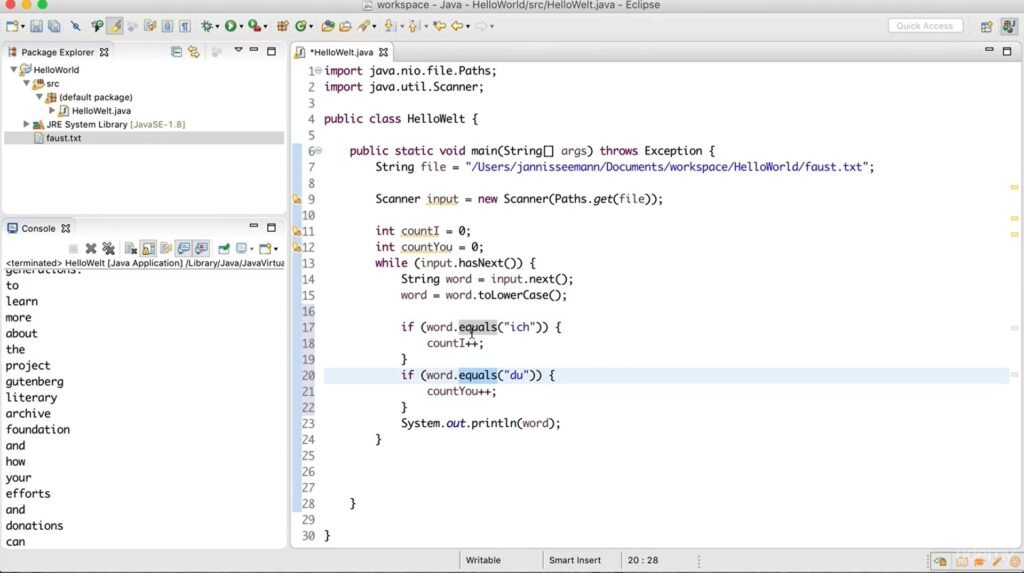
Task: Click the Display Selected Console icon
Action: point(242,248)
